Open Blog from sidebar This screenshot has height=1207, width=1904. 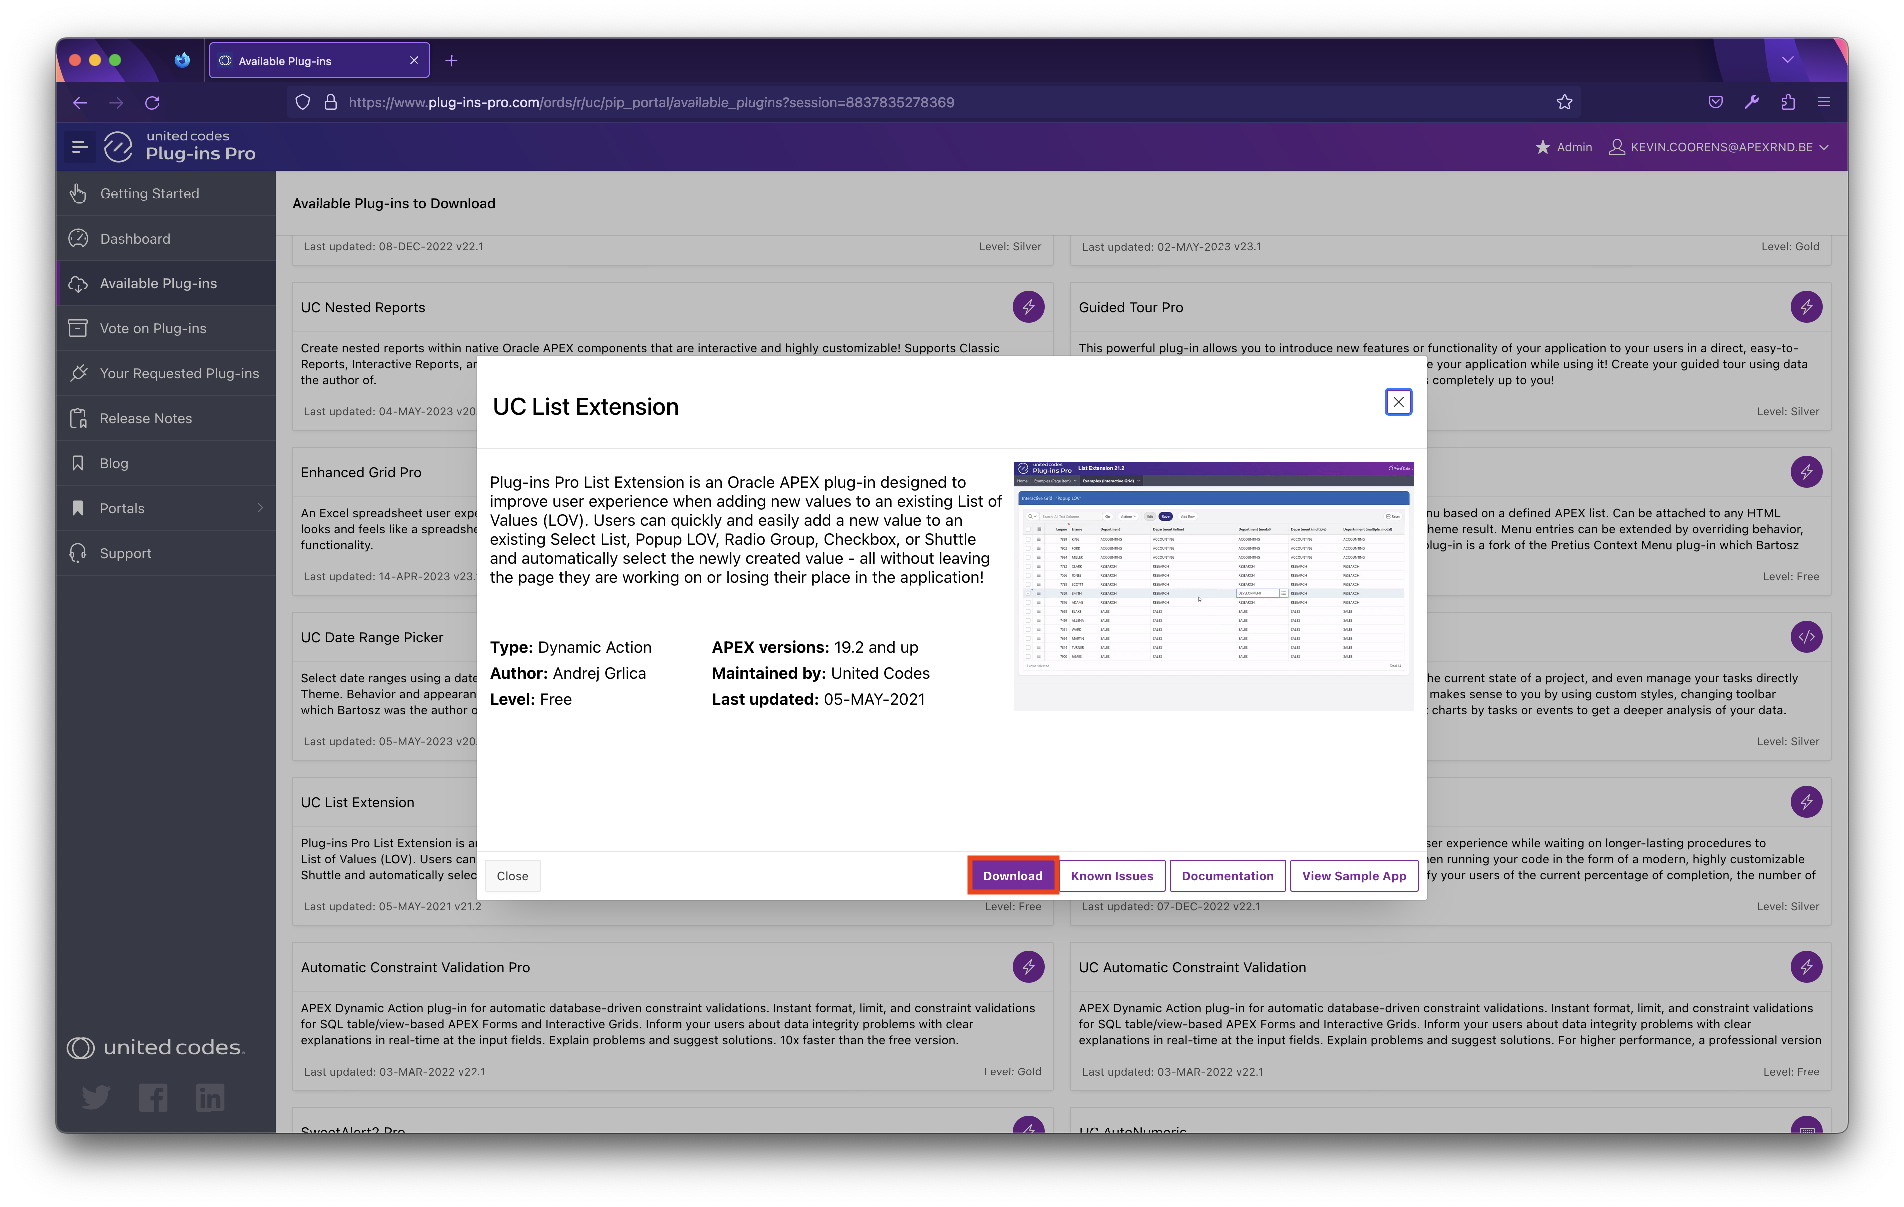point(166,463)
